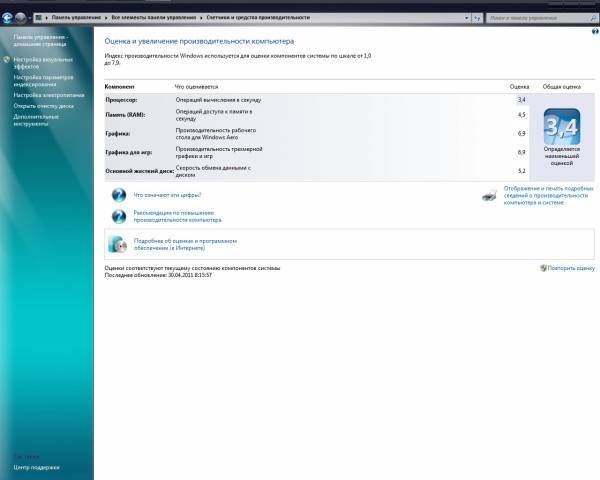Click the 3,4 base score badge
600x480 pixels.
click(x=561, y=127)
